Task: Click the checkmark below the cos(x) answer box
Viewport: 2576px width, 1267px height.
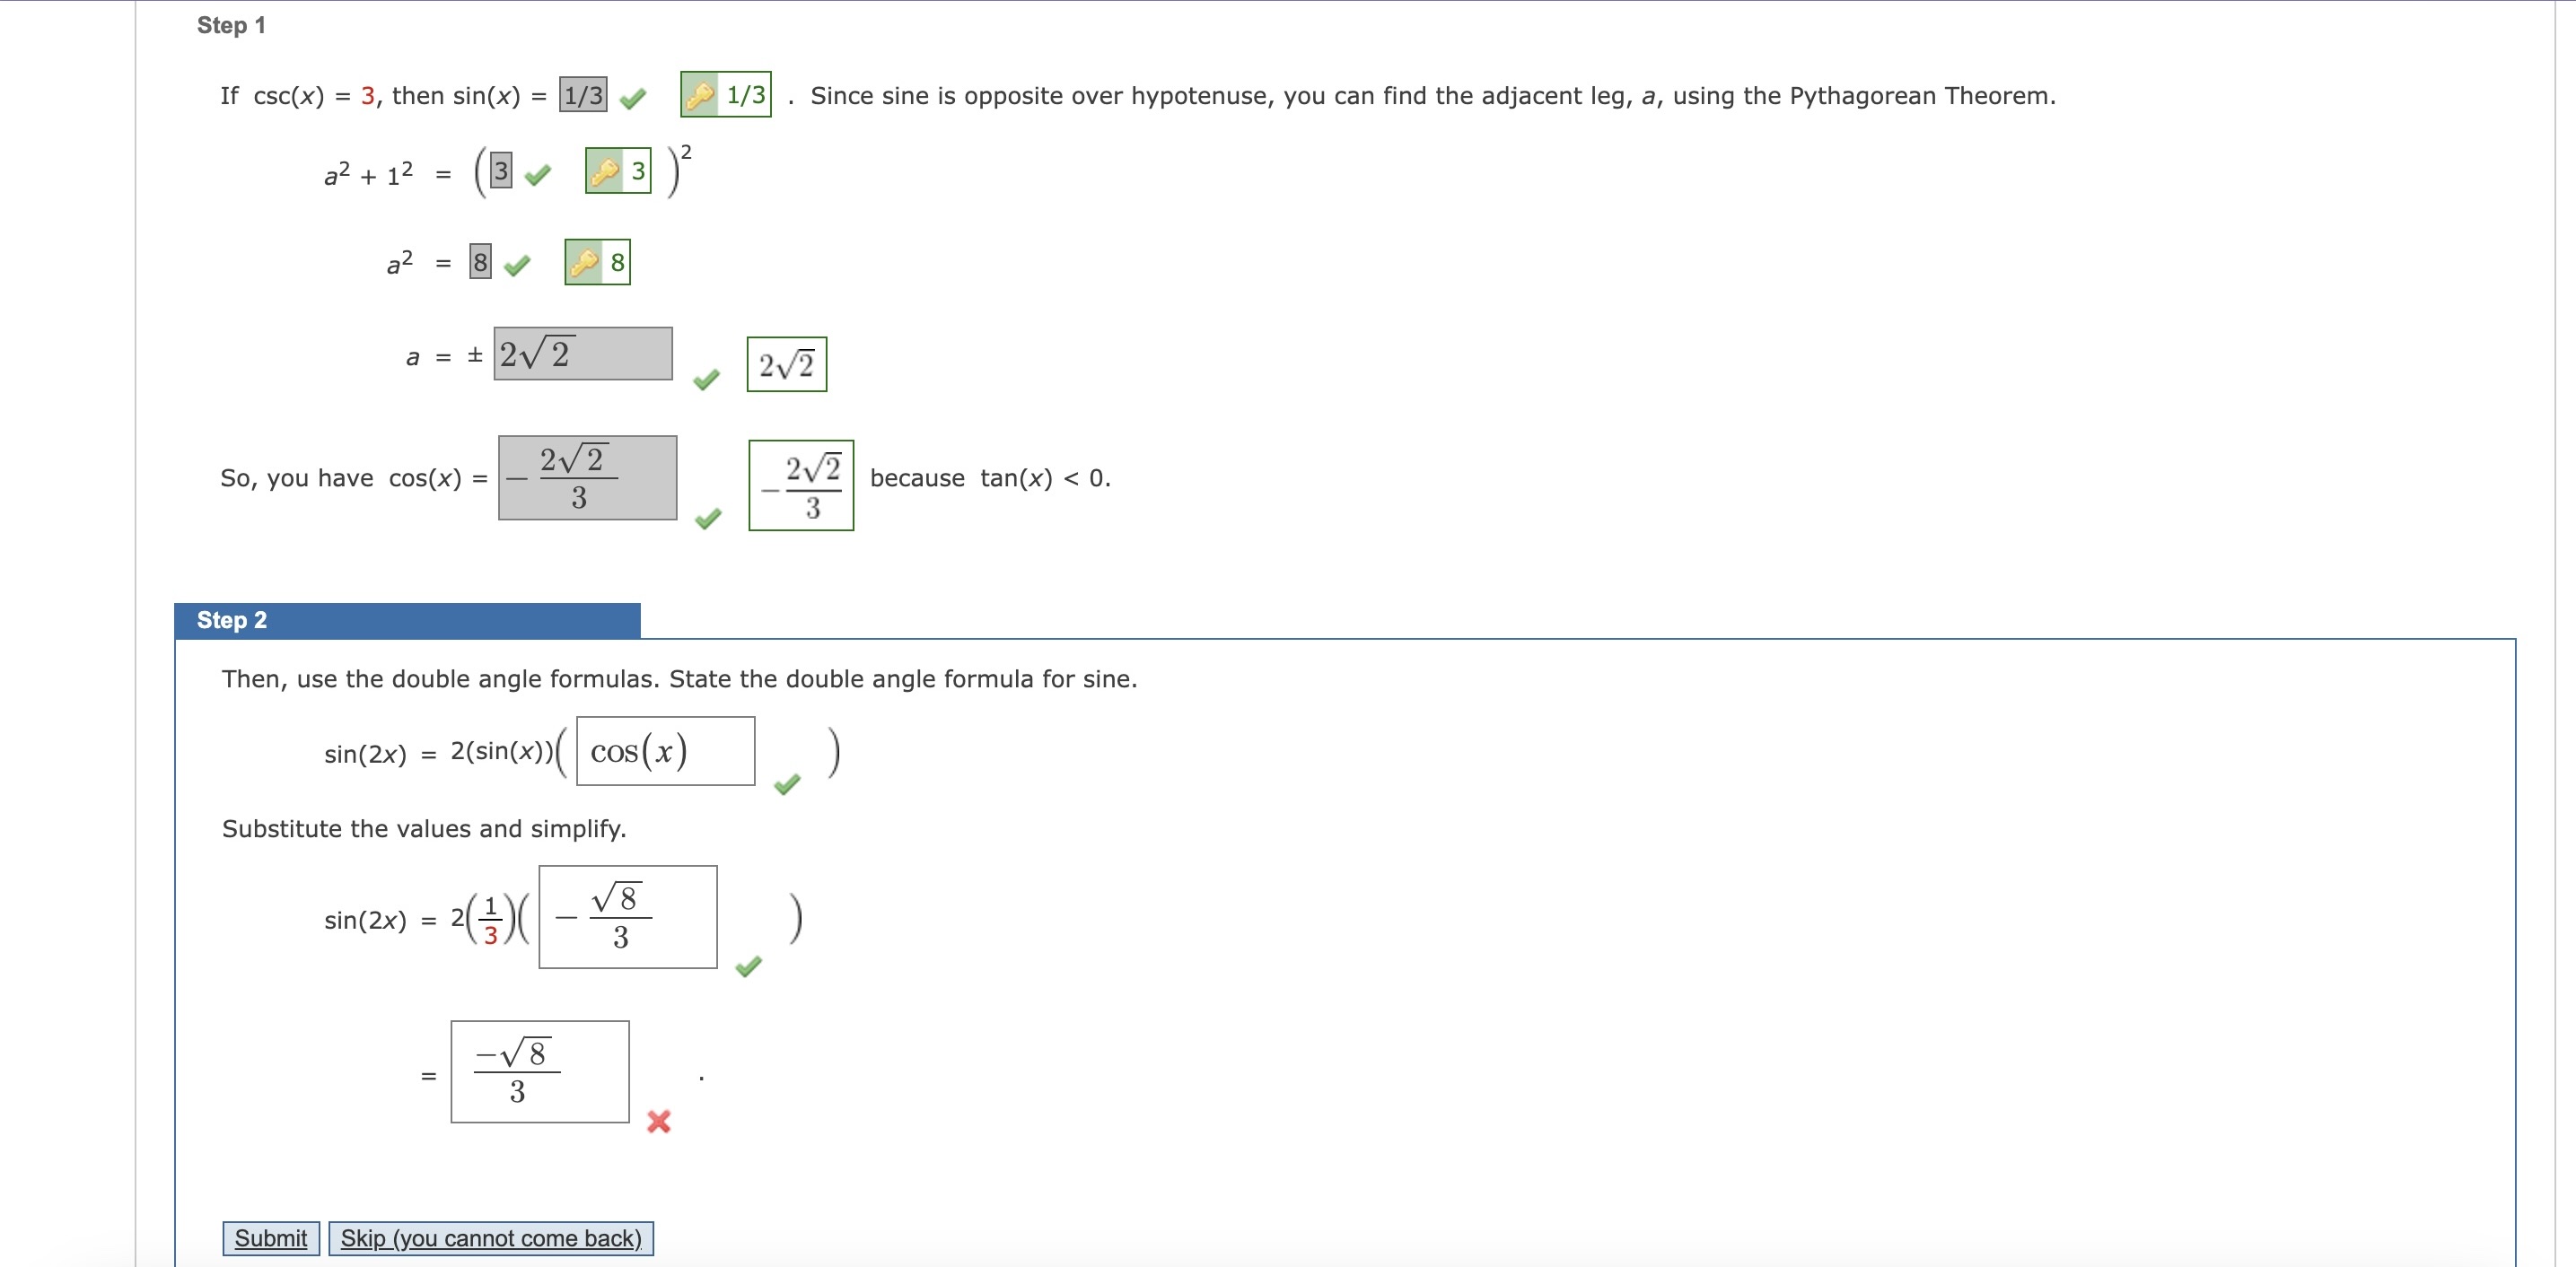Action: [709, 519]
